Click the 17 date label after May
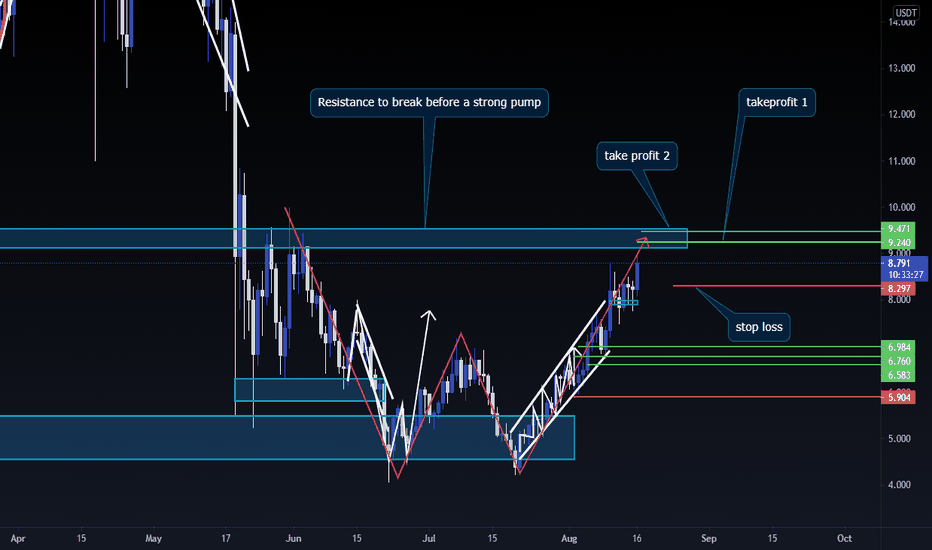The image size is (932, 550). (x=226, y=539)
